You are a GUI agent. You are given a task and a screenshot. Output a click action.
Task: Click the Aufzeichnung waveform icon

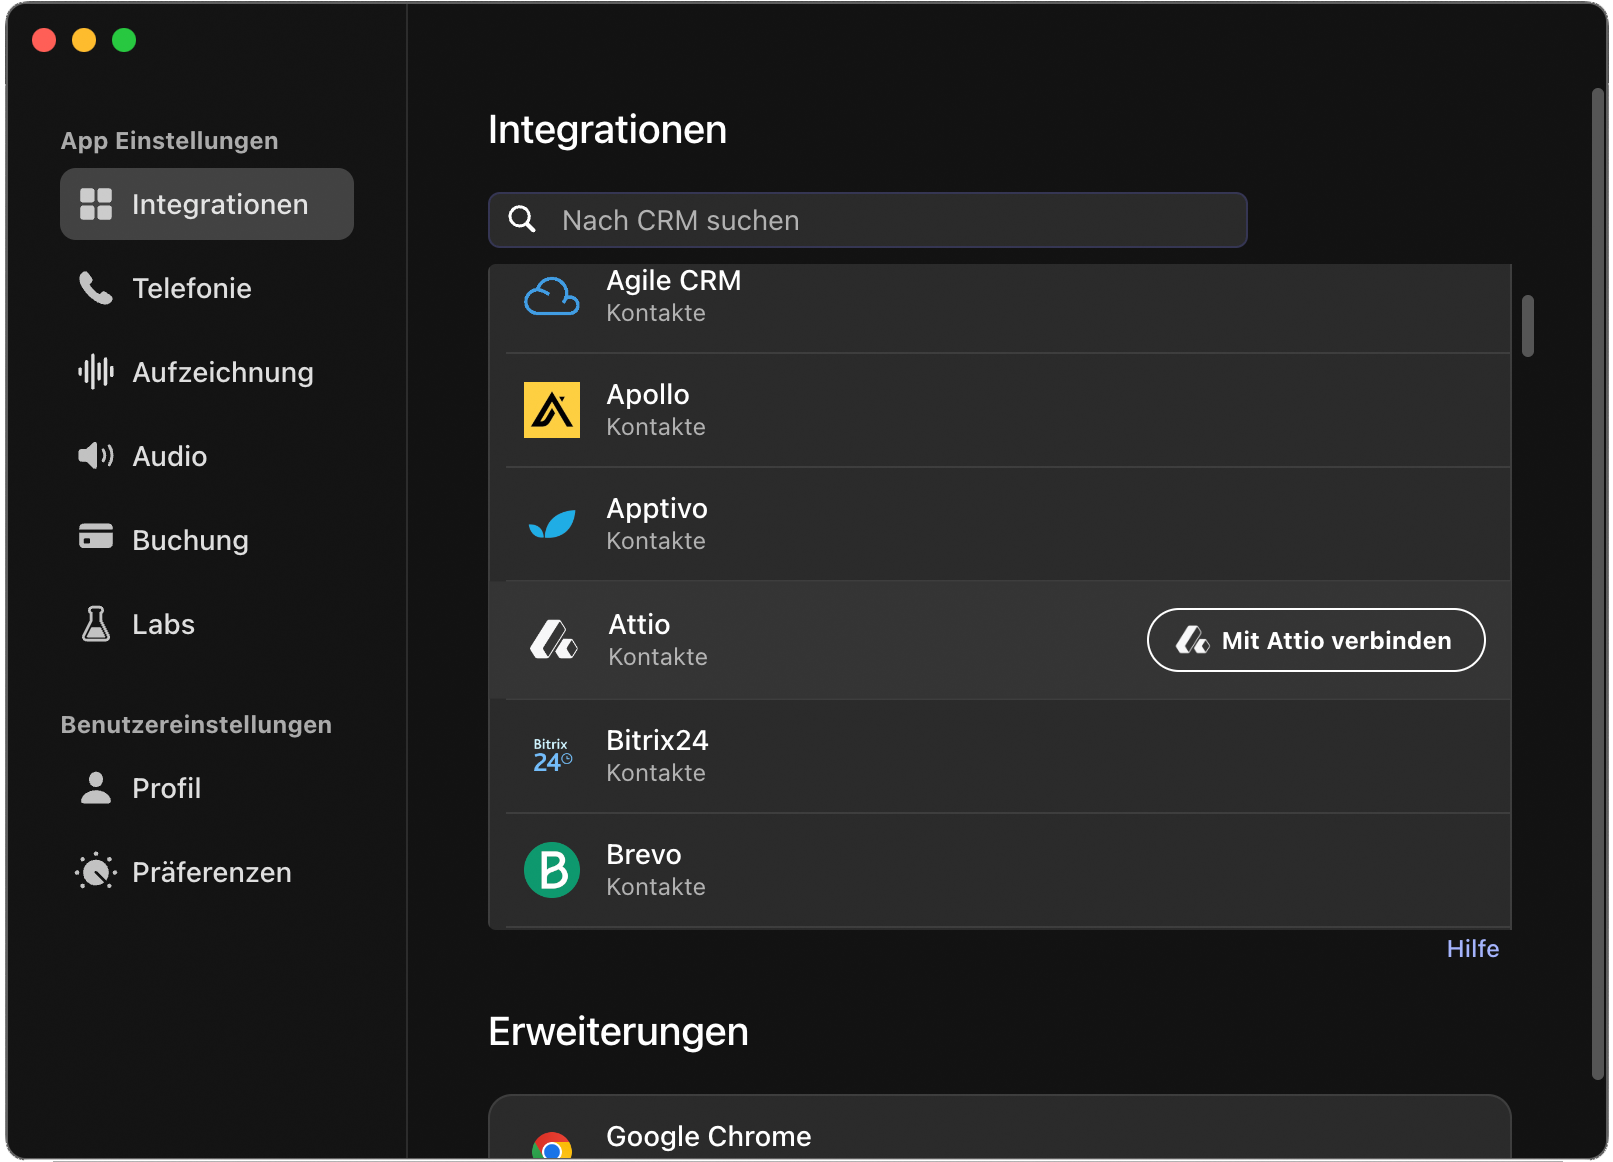click(x=96, y=372)
